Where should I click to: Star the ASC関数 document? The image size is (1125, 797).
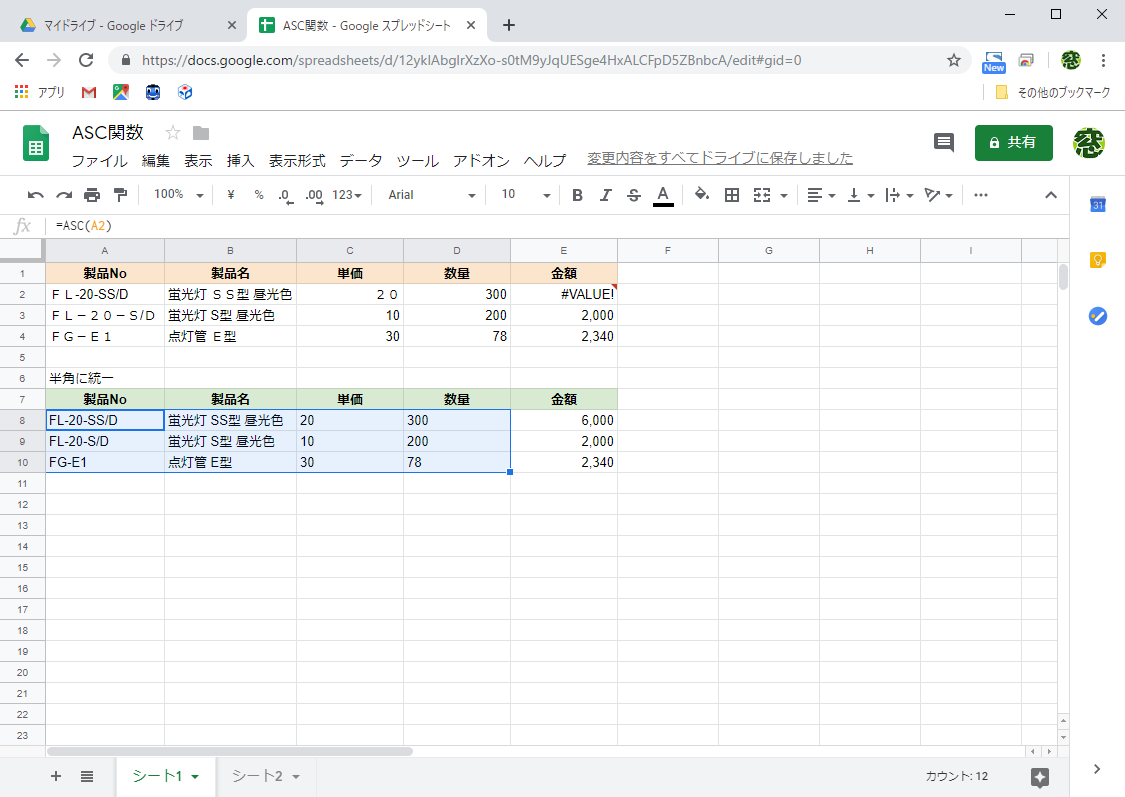click(x=172, y=133)
